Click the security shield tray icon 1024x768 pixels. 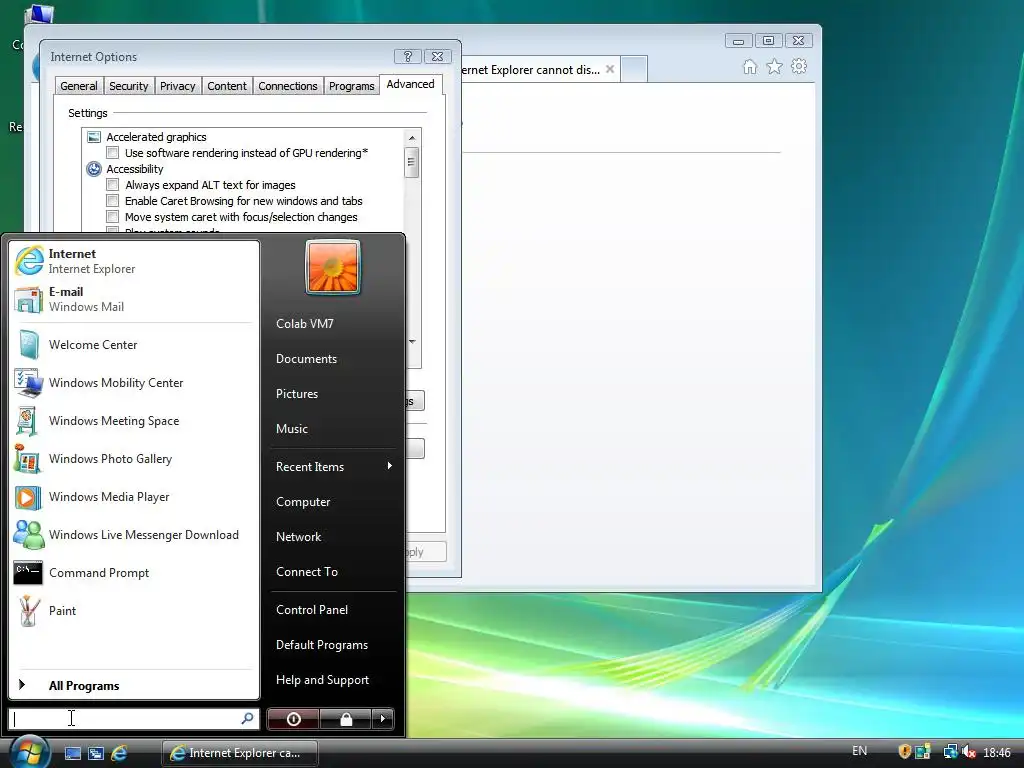coord(904,752)
